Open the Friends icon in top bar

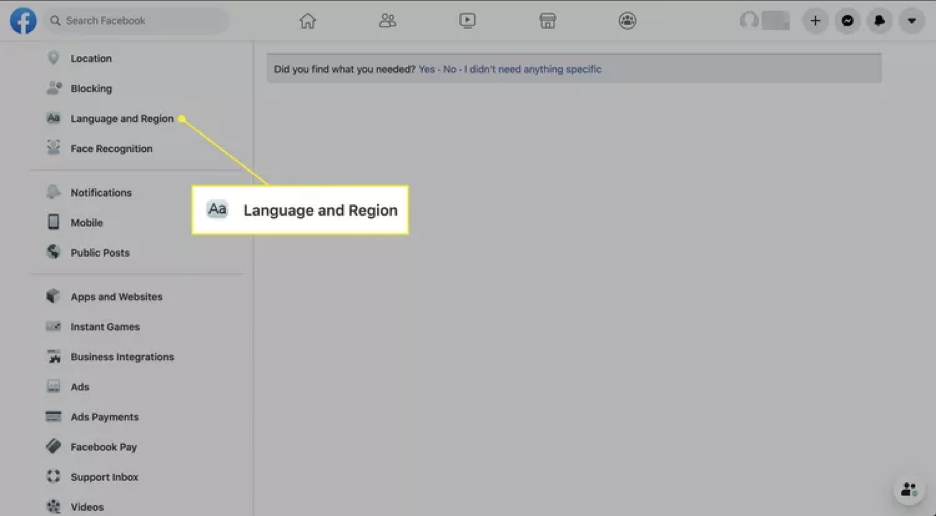tap(388, 20)
